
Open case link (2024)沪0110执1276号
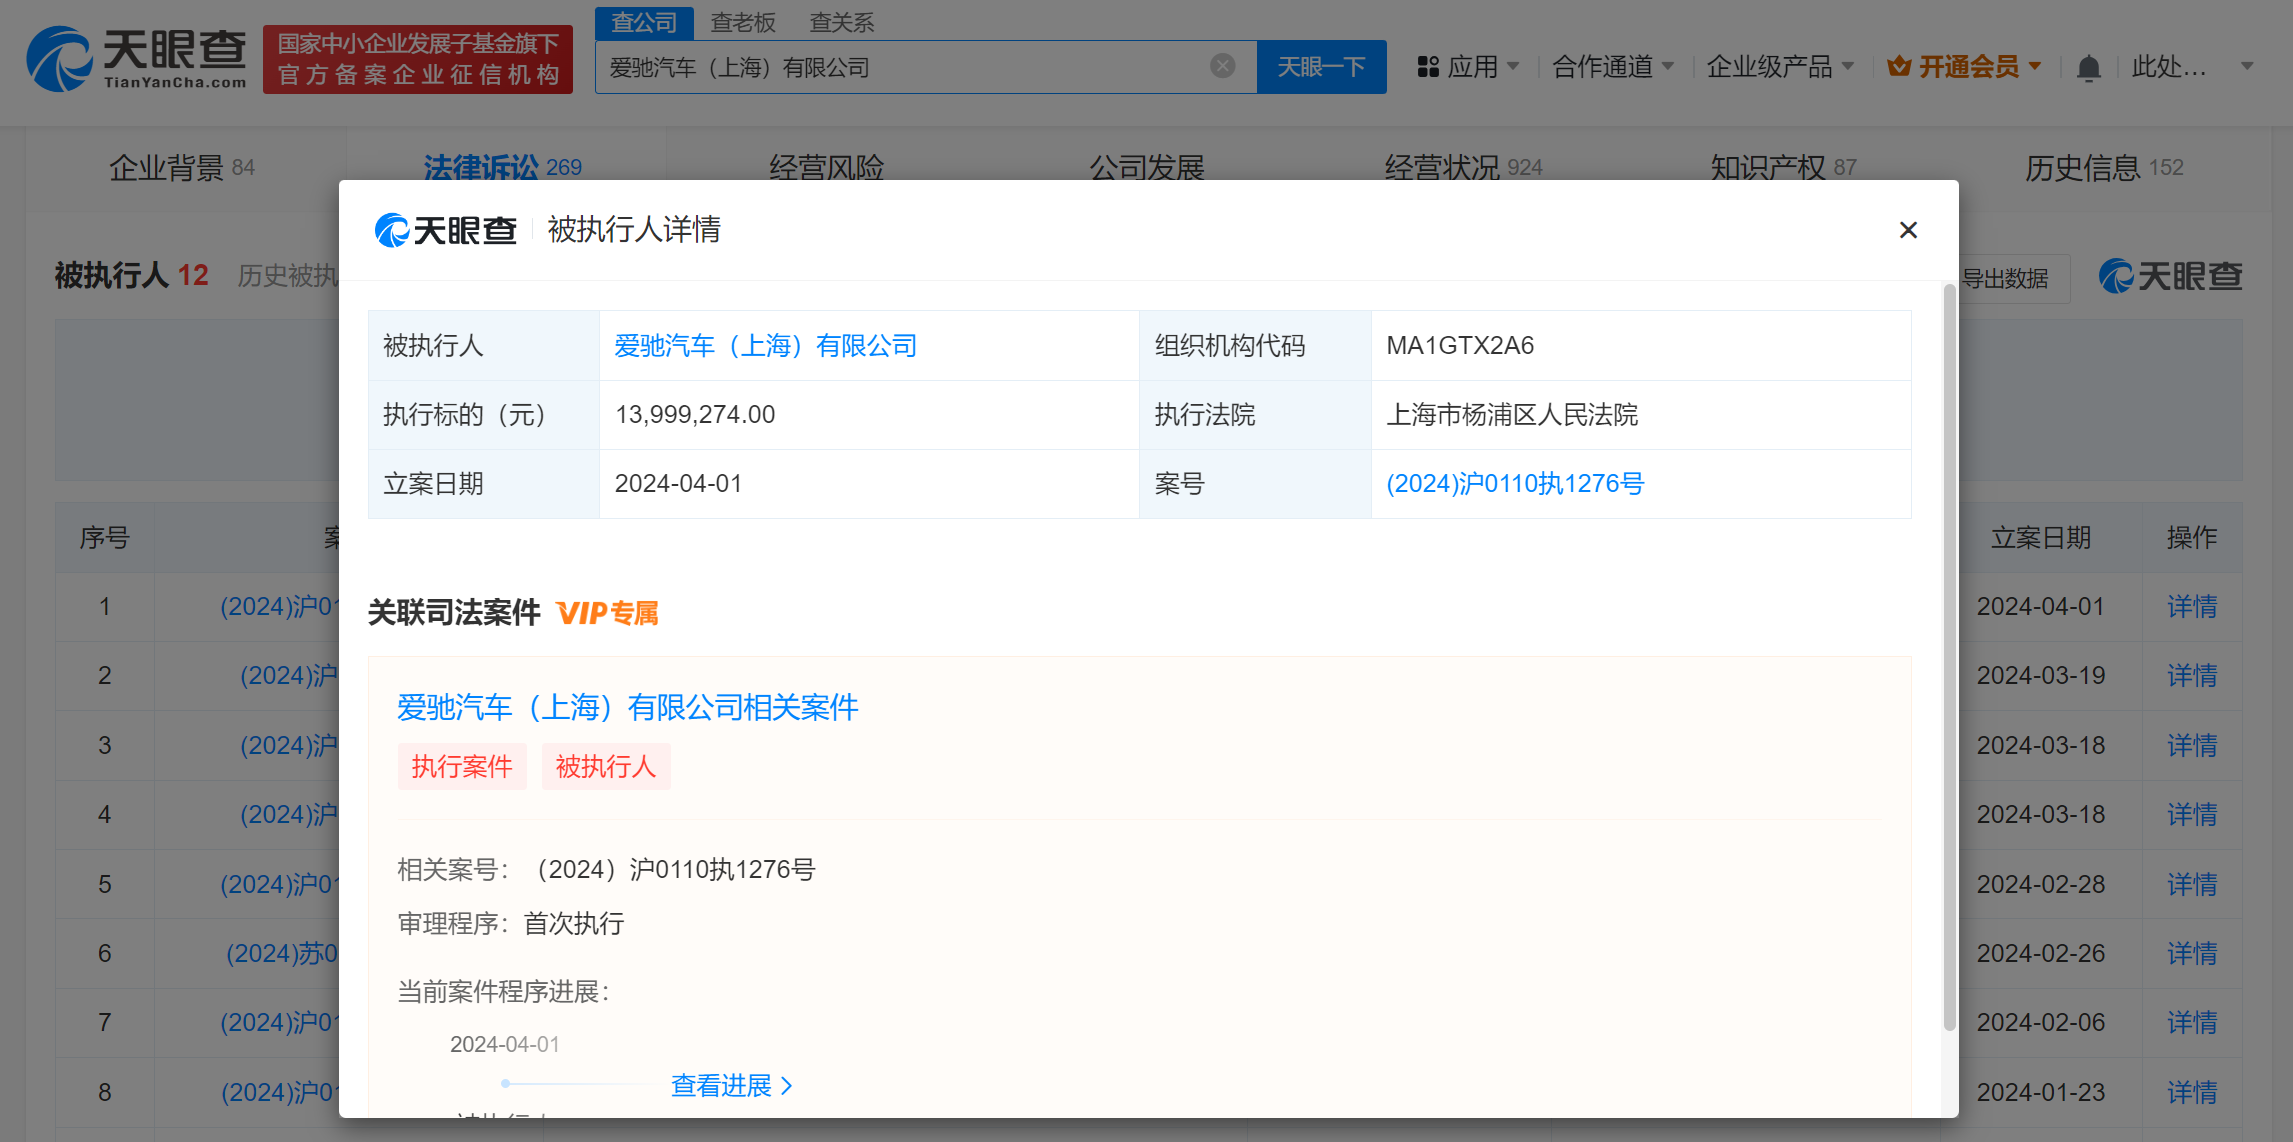click(x=1514, y=484)
